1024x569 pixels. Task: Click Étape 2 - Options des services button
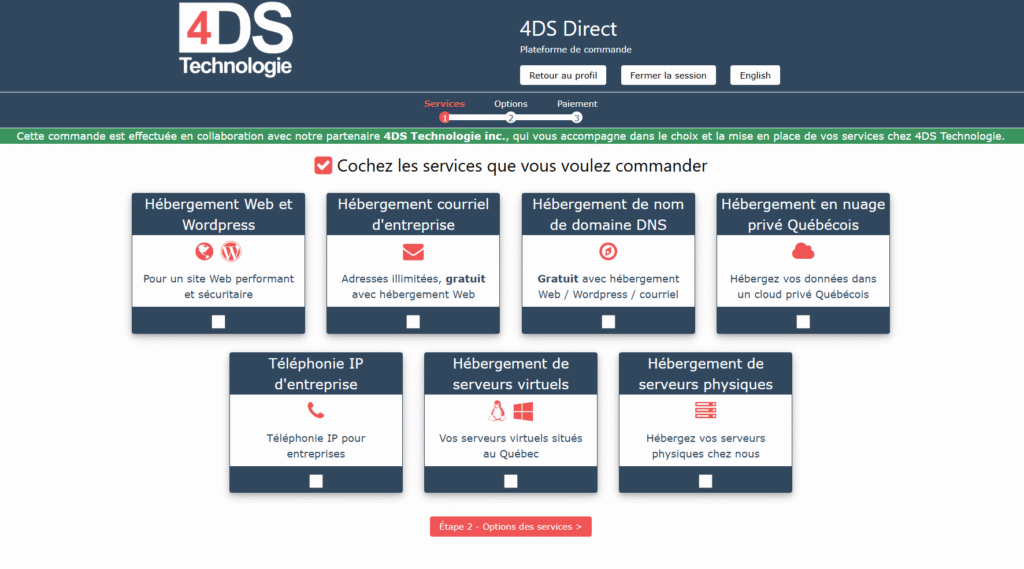click(x=511, y=527)
